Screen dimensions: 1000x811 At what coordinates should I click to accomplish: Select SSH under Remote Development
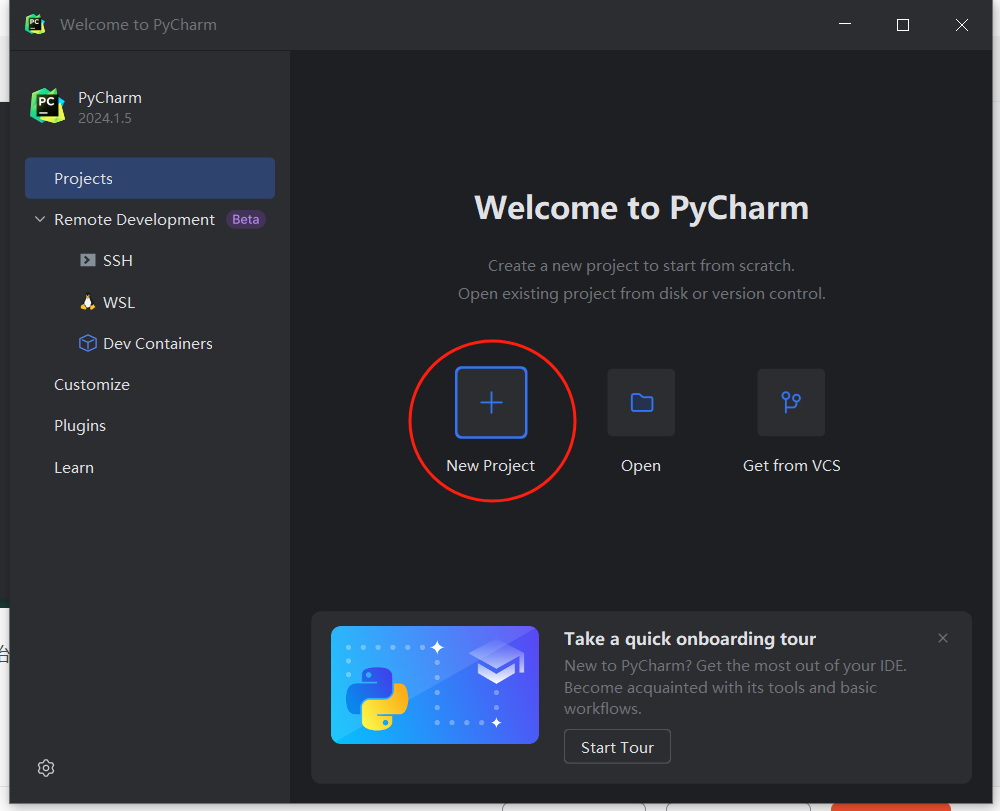pyautogui.click(x=118, y=260)
